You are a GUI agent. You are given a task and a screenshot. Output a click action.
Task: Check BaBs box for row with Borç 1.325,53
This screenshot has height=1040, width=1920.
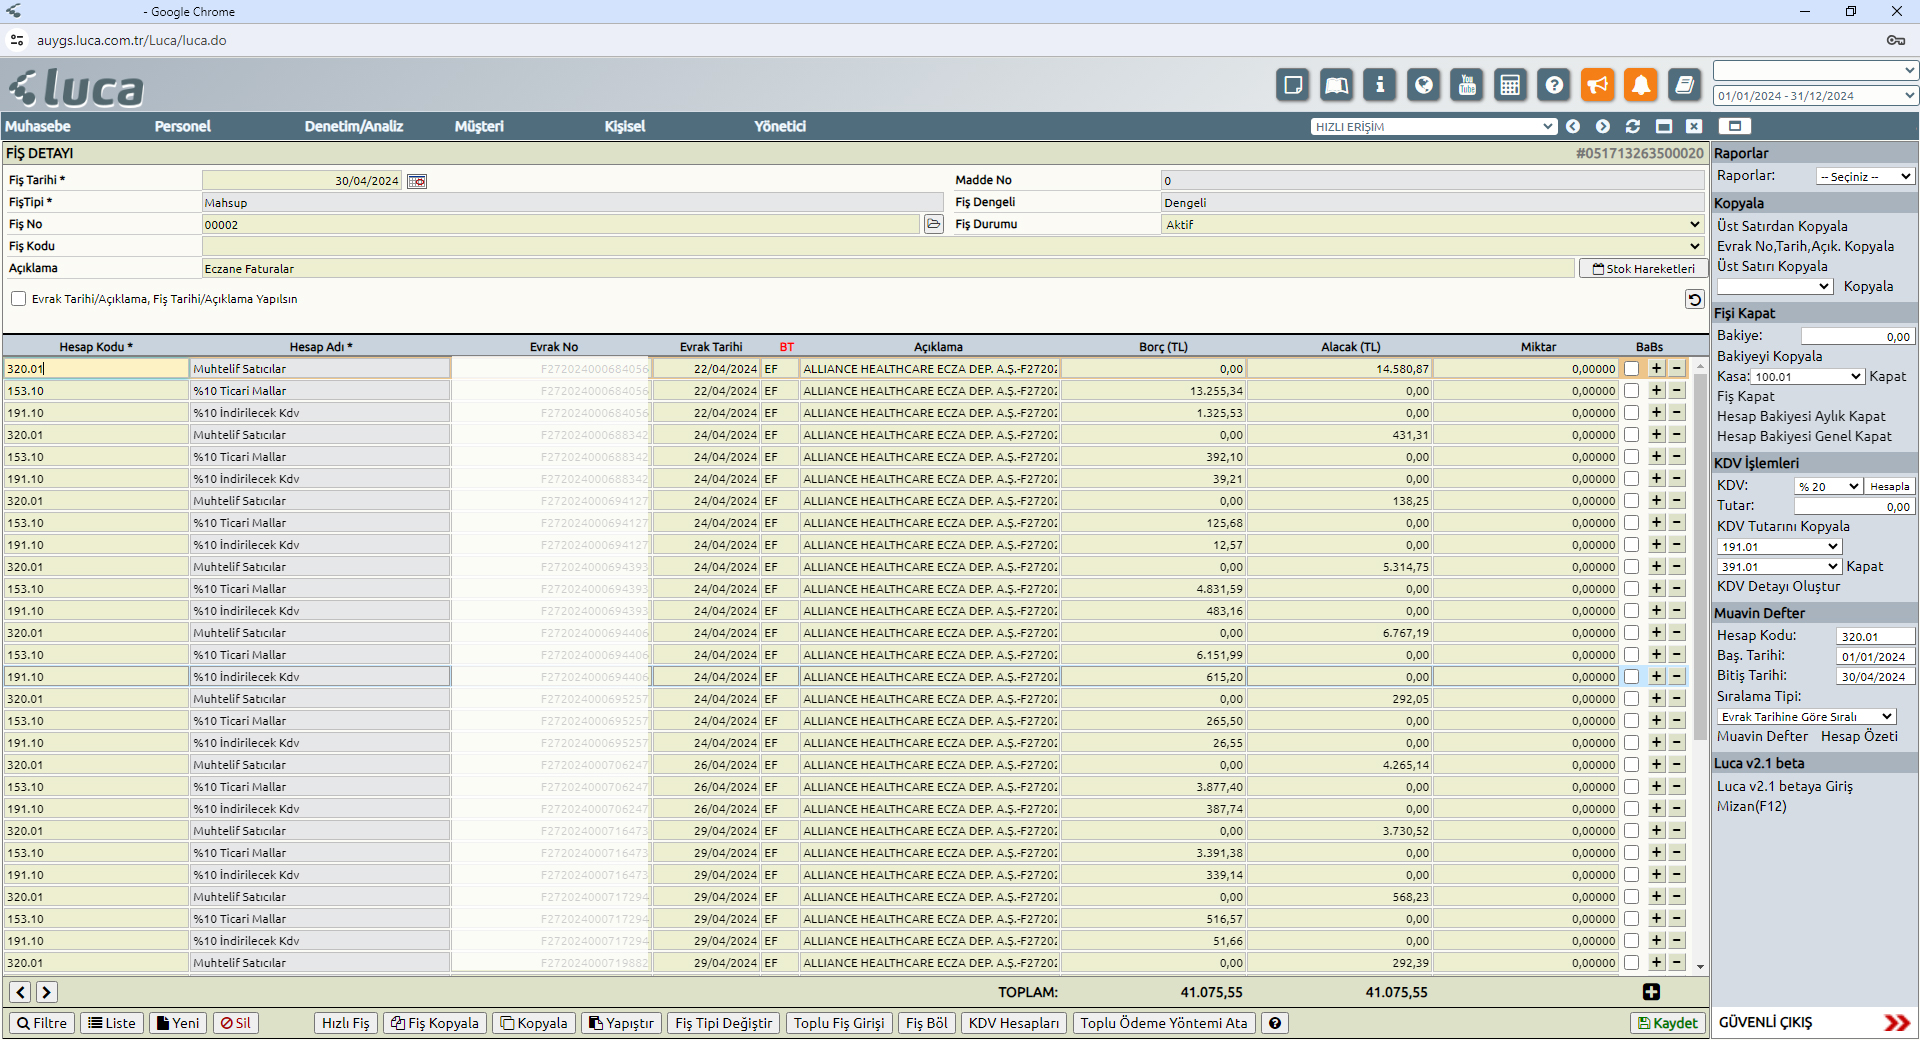tap(1631, 413)
